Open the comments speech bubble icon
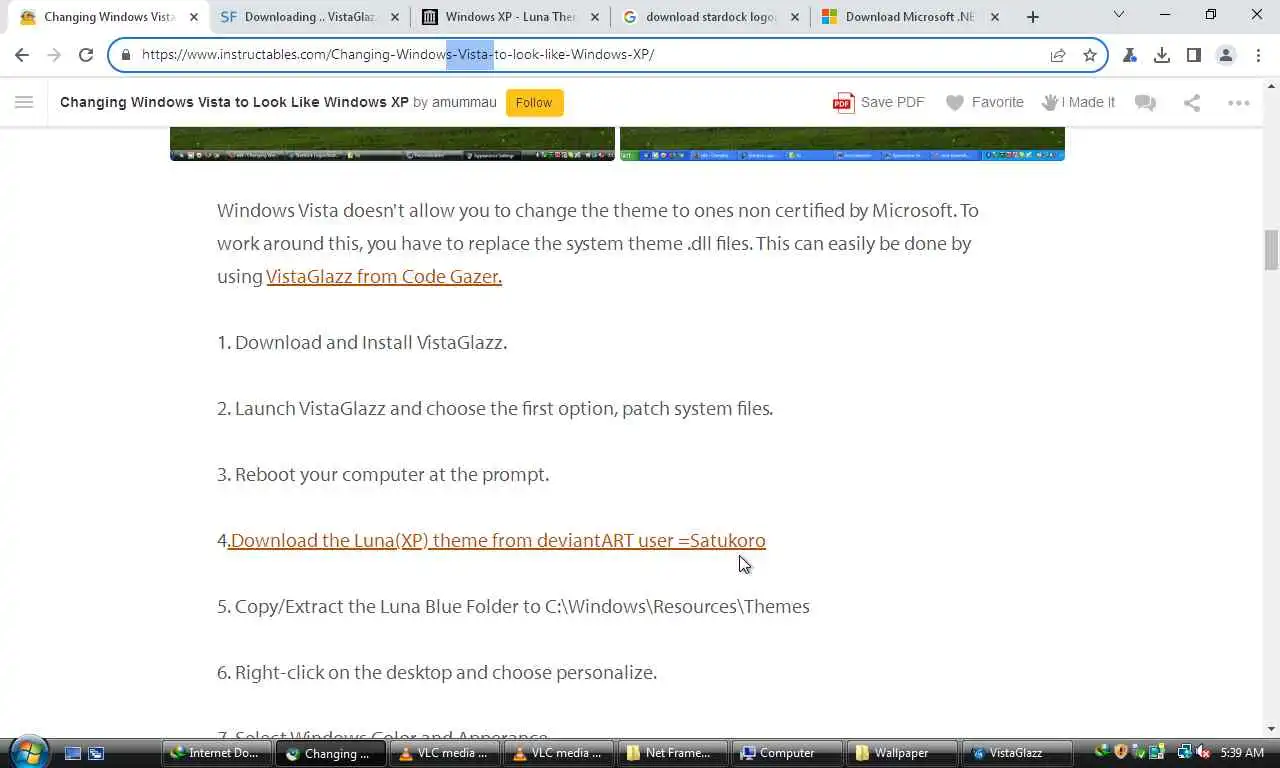1280x768 pixels. point(1146,102)
